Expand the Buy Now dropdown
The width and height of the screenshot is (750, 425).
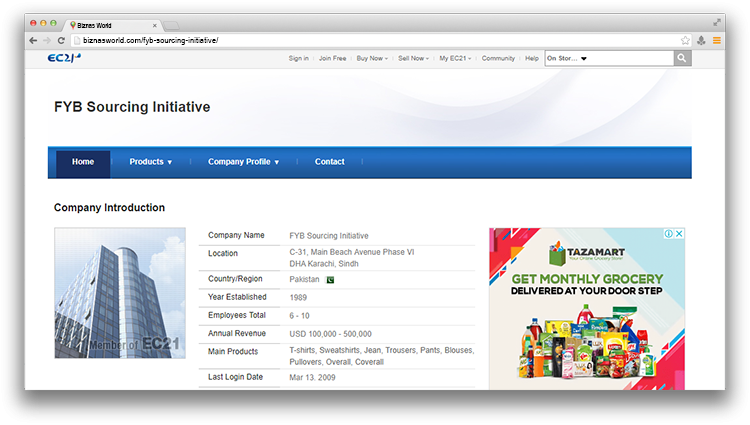tap(372, 59)
